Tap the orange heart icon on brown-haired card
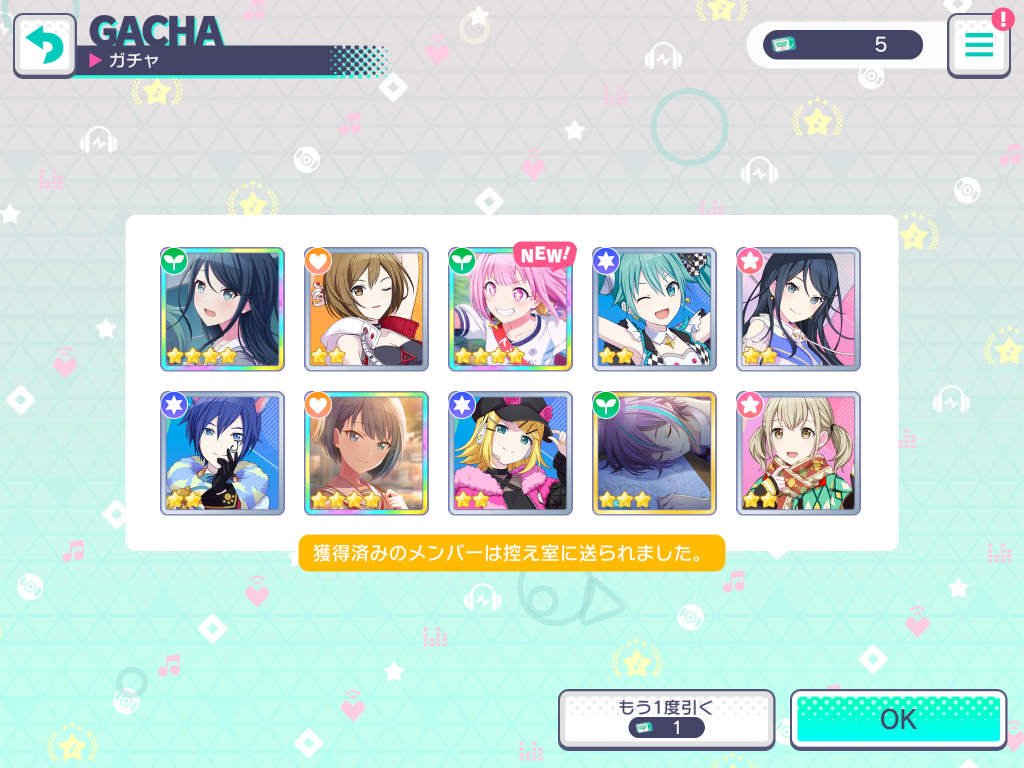This screenshot has width=1024, height=768. (318, 261)
